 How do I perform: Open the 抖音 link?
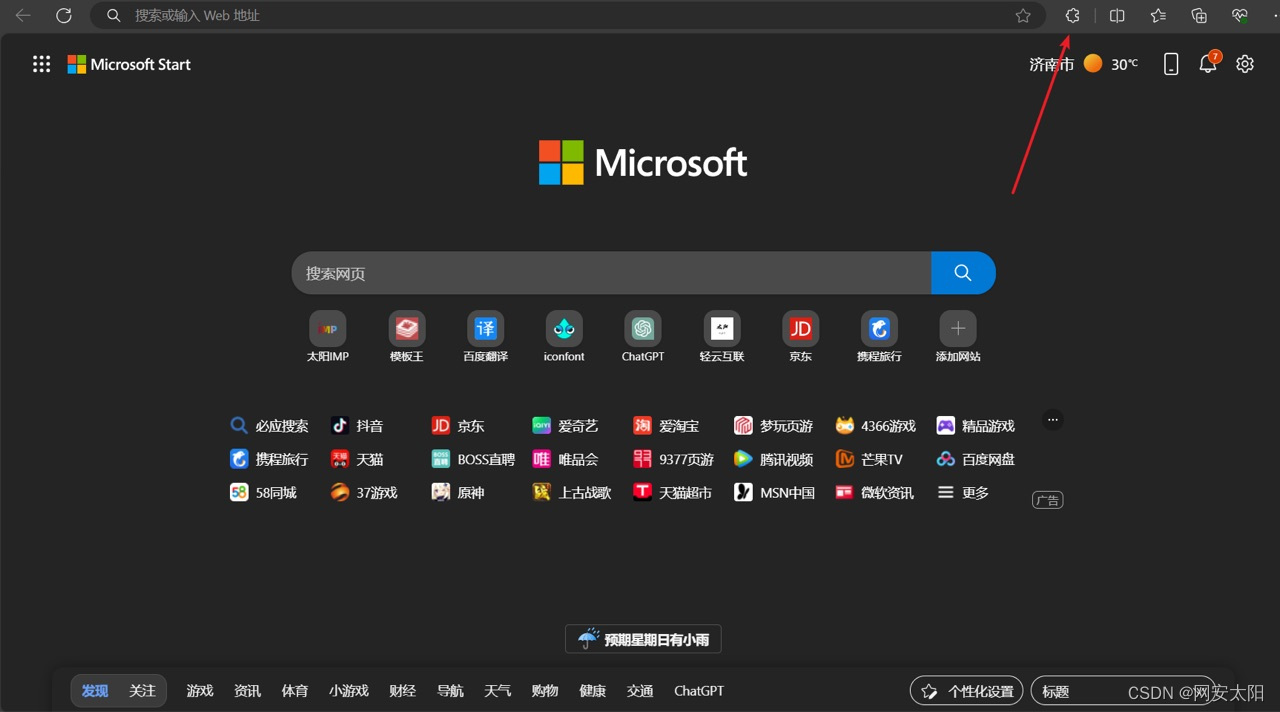tap(357, 426)
